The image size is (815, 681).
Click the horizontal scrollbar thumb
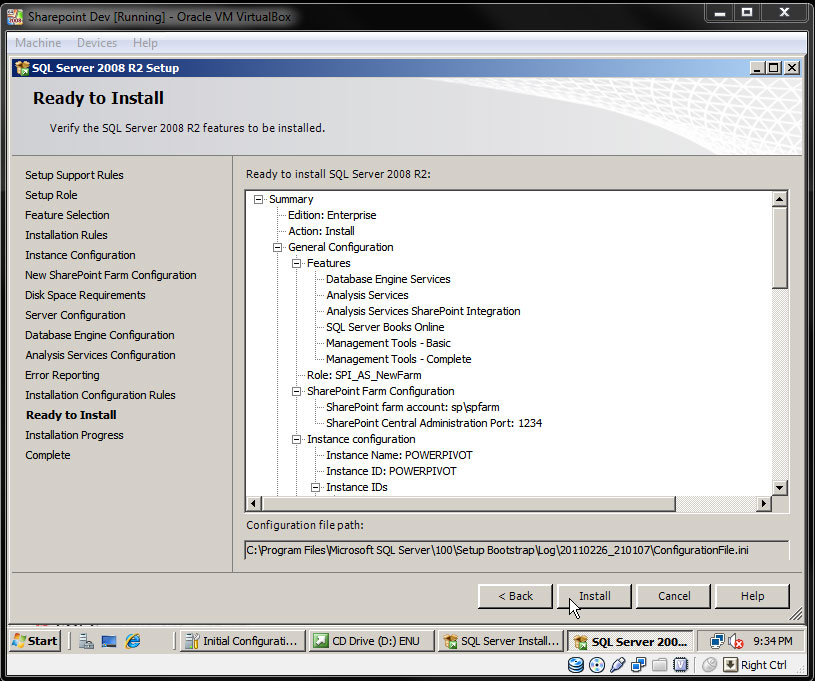click(x=469, y=503)
